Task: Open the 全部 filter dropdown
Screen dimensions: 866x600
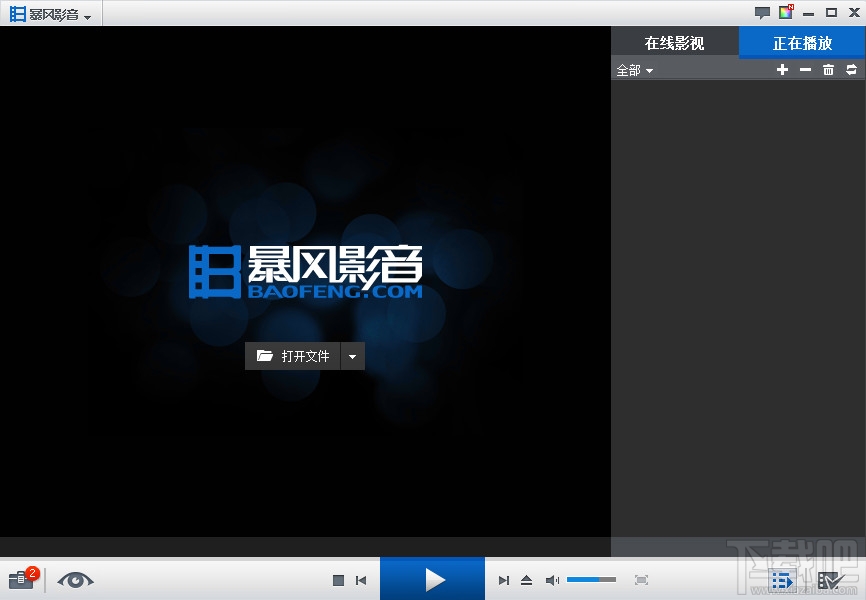Action: (x=635, y=70)
